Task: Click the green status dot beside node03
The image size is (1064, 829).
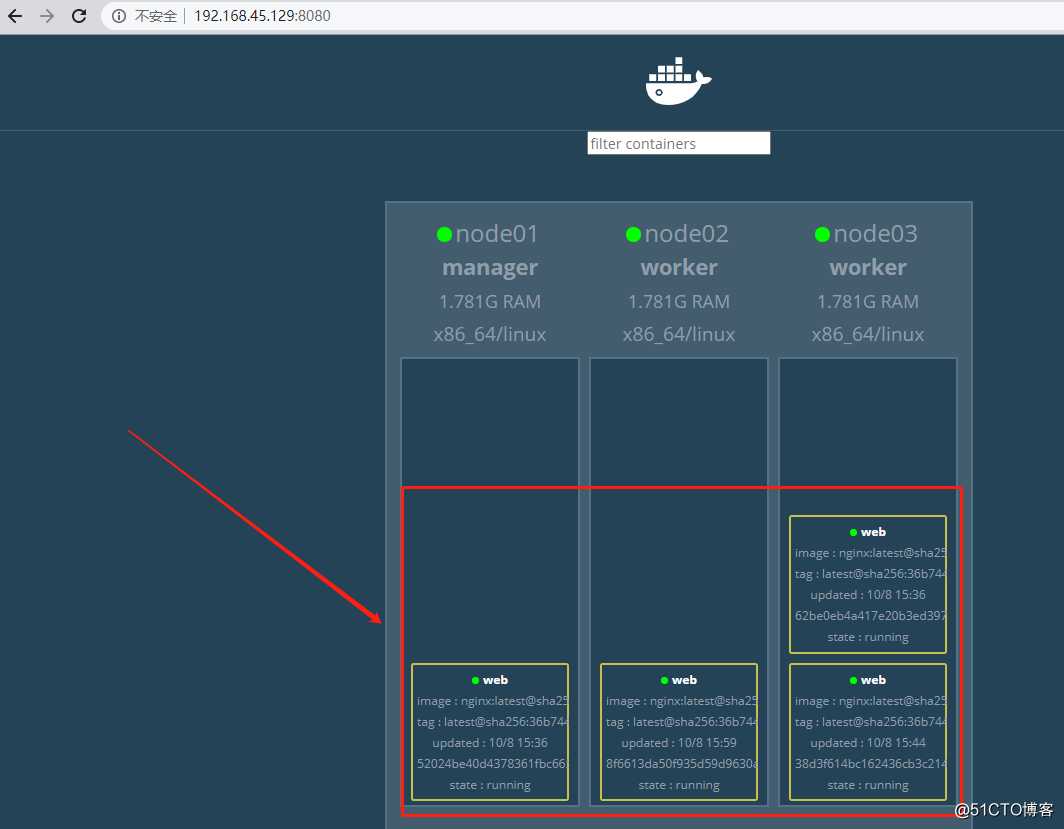Action: (822, 234)
